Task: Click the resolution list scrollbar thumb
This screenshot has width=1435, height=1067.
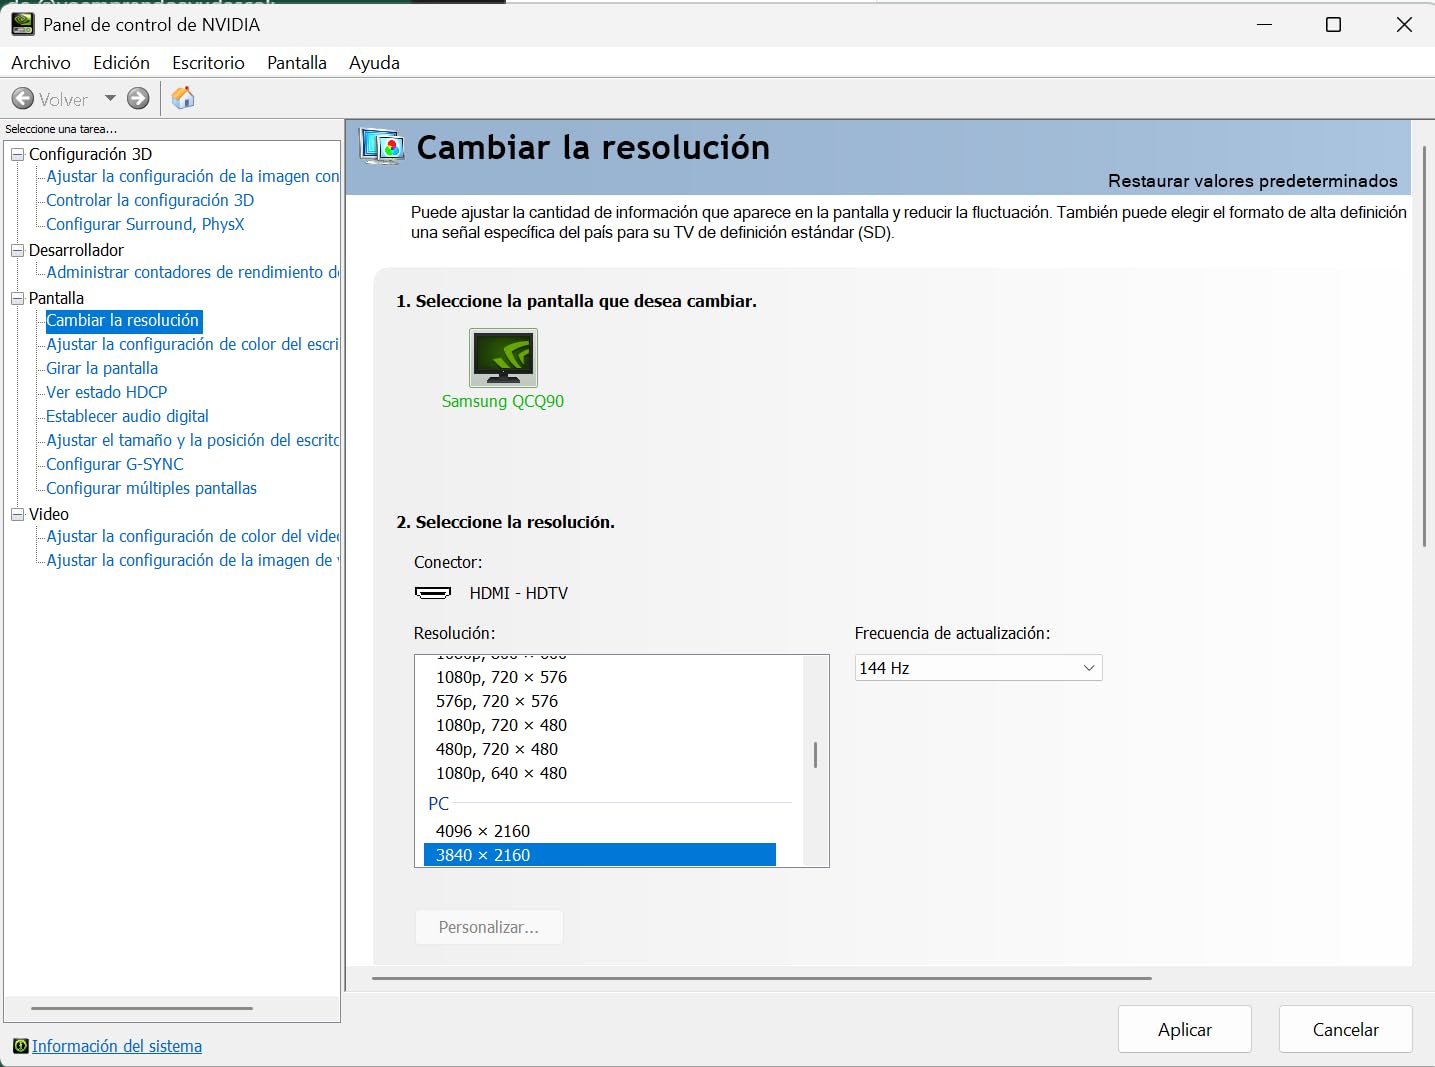Action: pyautogui.click(x=816, y=755)
